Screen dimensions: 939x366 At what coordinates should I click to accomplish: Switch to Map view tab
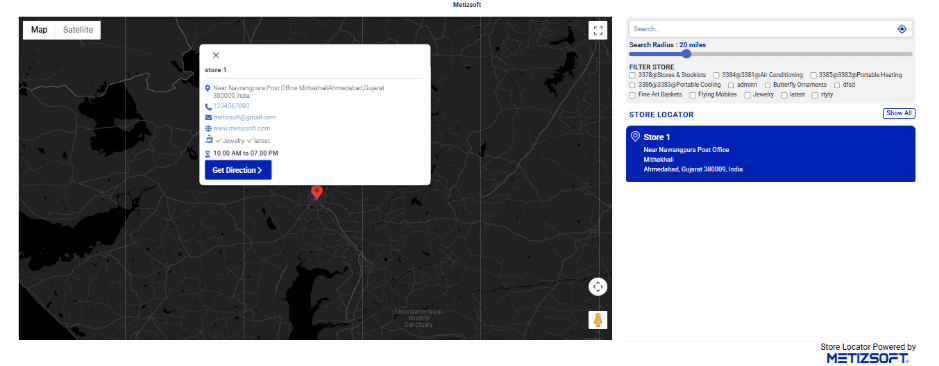[40, 30]
